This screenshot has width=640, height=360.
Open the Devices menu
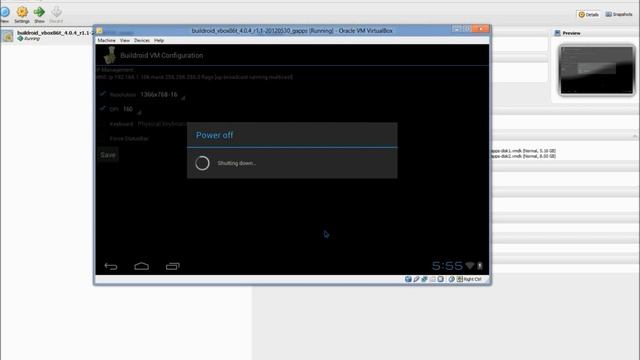coord(142,40)
